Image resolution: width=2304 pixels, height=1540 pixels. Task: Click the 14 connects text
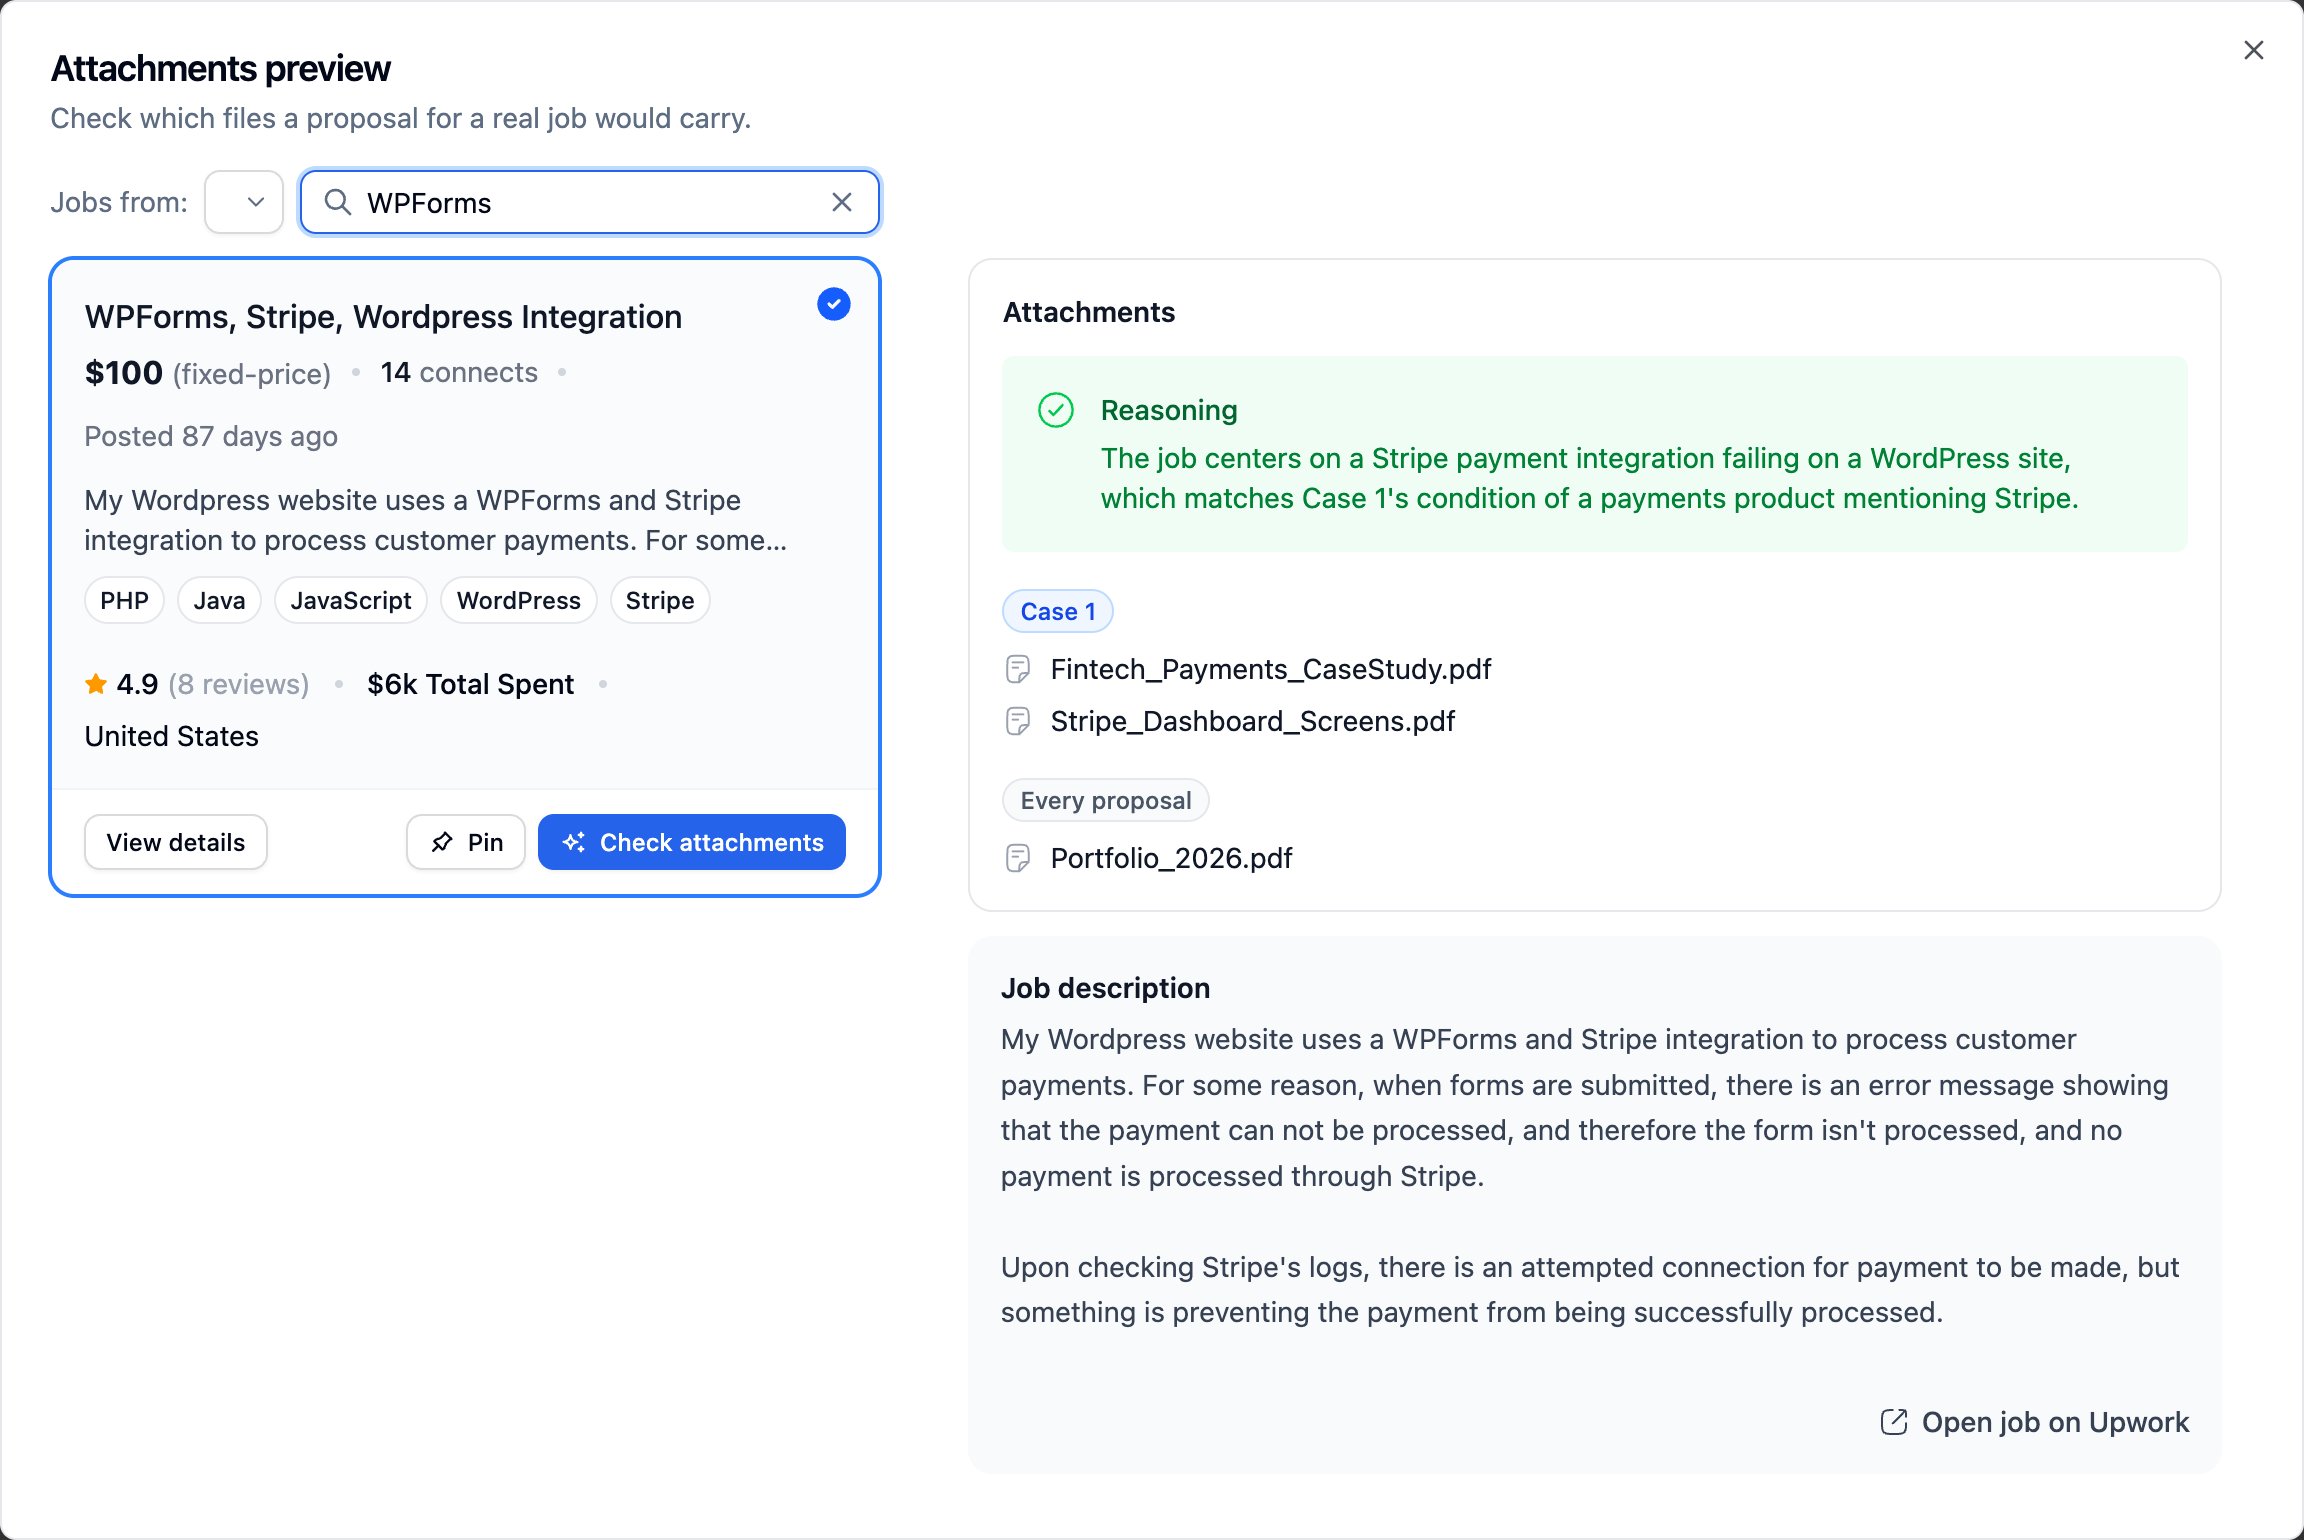tap(459, 372)
